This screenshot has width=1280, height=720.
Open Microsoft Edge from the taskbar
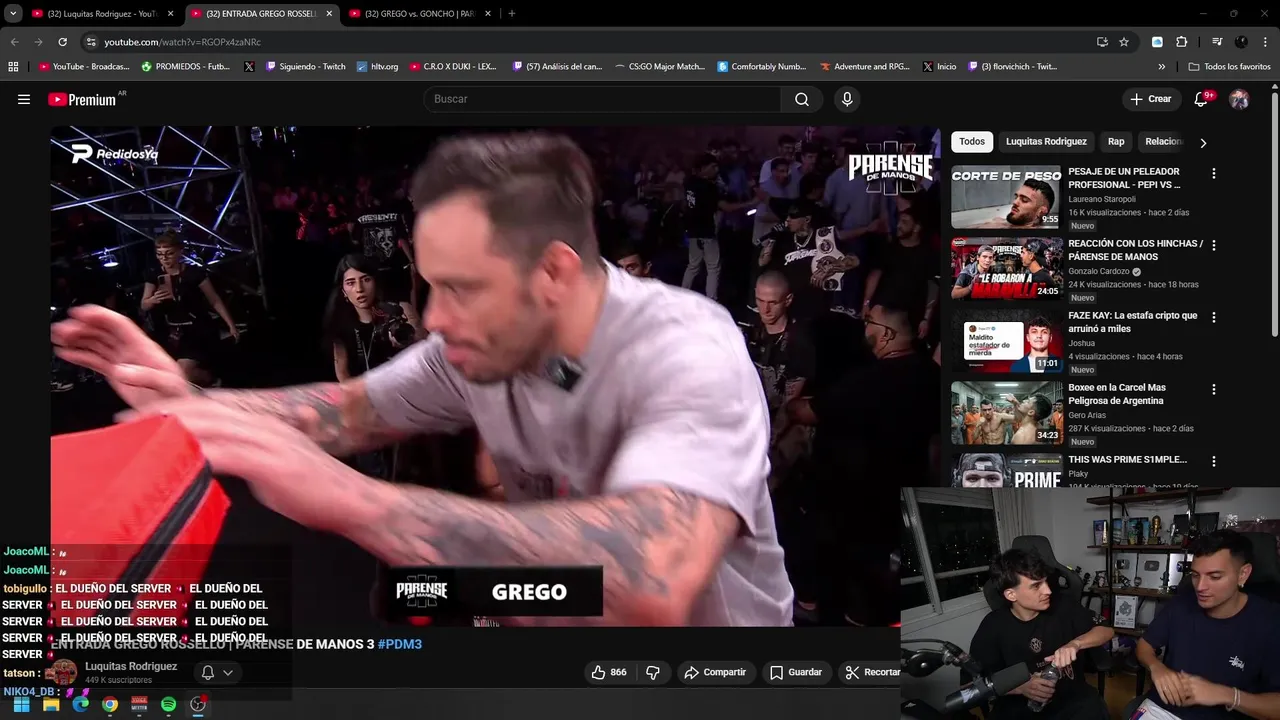pos(81,704)
